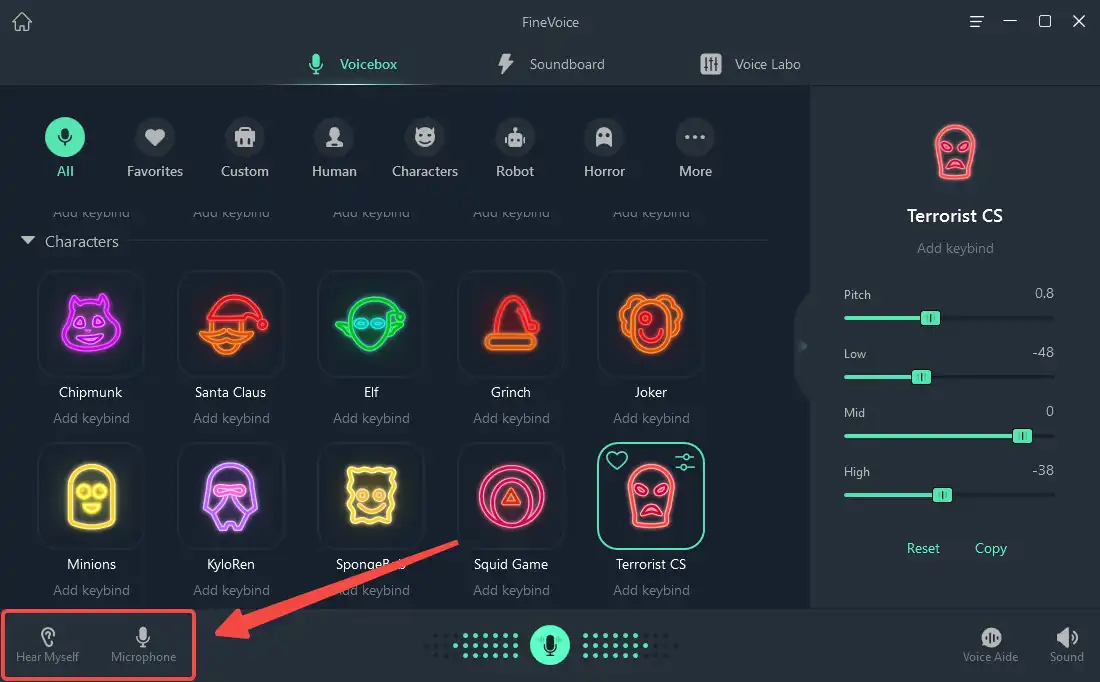
Task: Toggle the Microphone button at bottom left
Action: coord(143,645)
